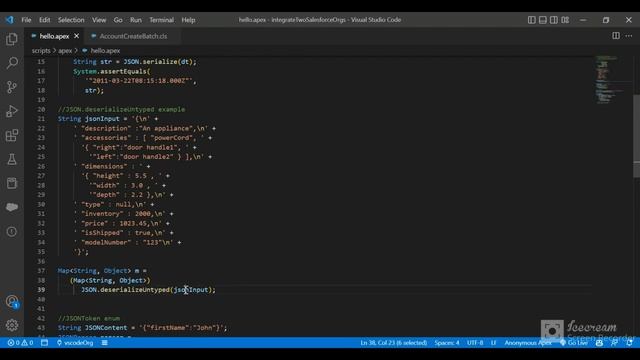Open errors and warnings status indicator
The image size is (640, 360).
coord(20,343)
